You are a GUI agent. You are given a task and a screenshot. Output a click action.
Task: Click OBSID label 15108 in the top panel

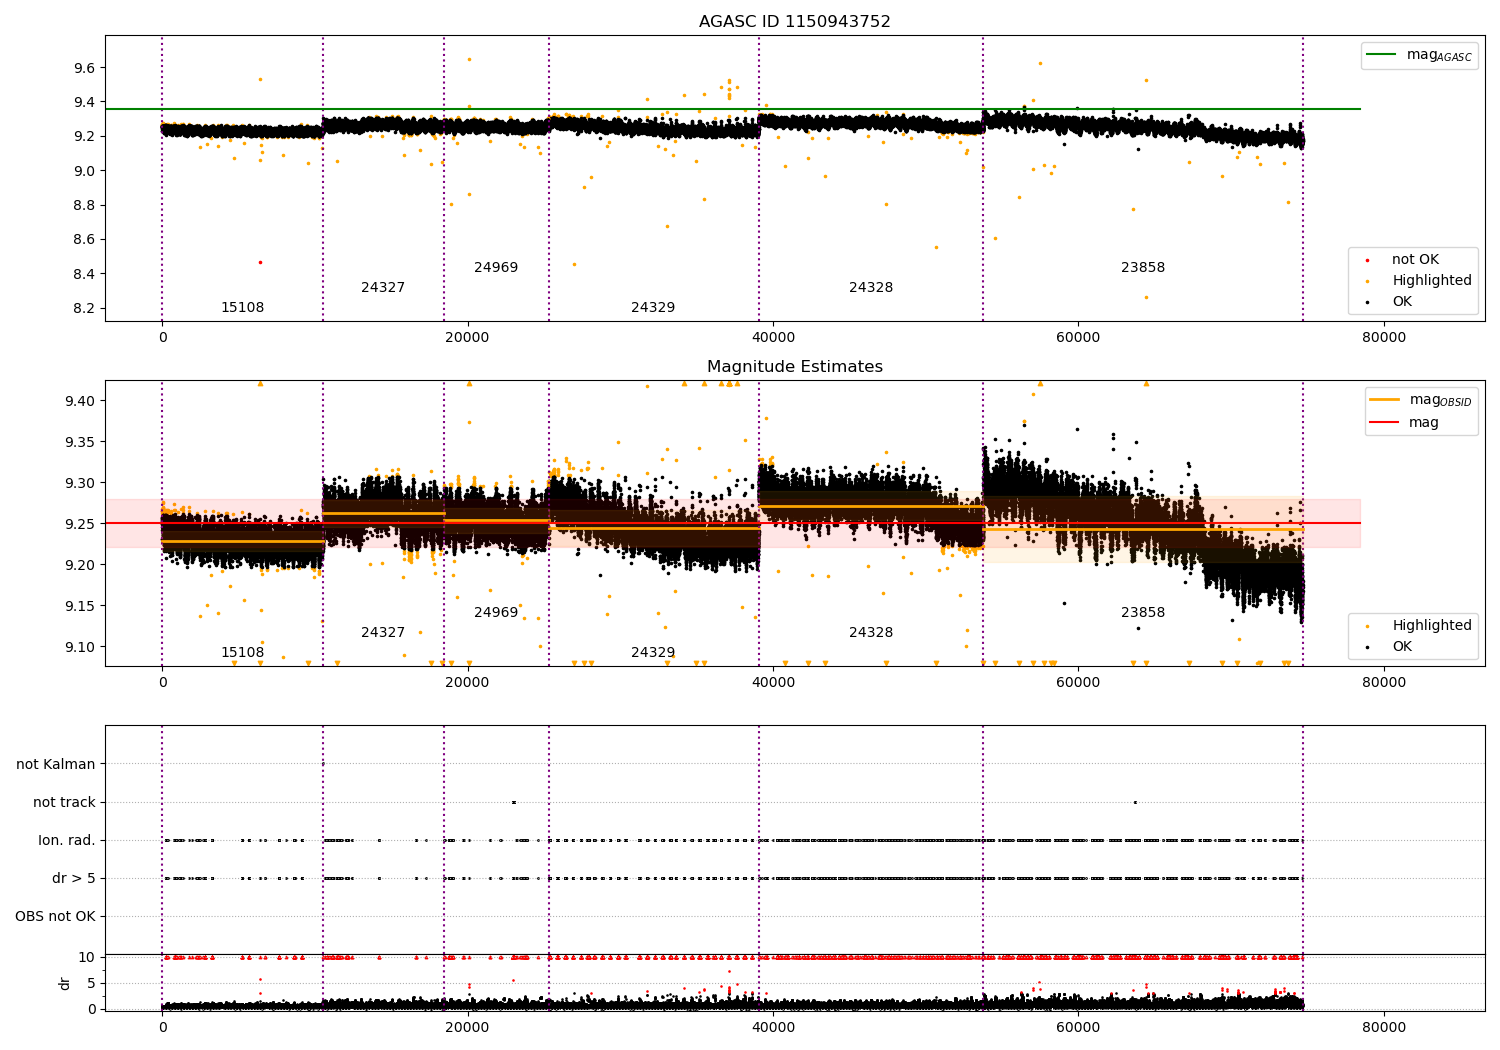[x=242, y=308]
